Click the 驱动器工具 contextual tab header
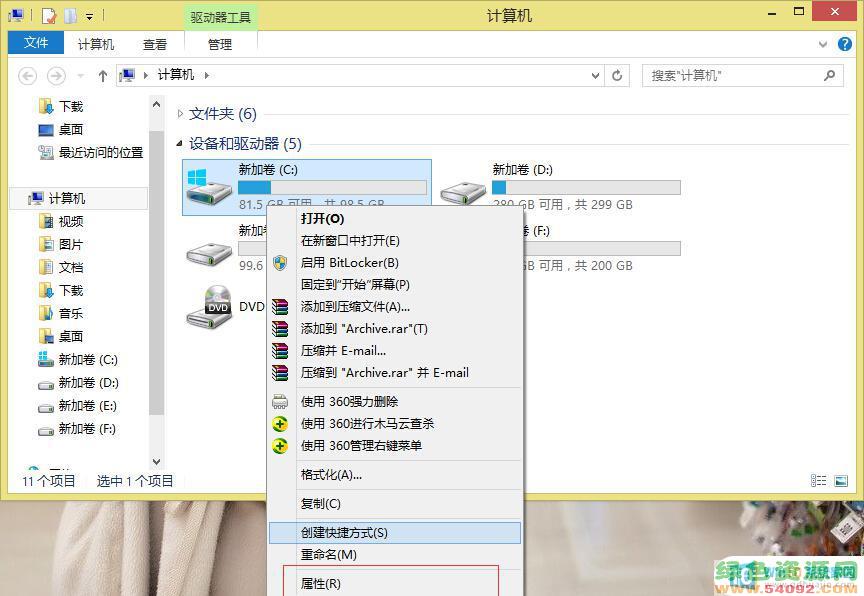Viewport: 864px width, 596px height. point(220,18)
